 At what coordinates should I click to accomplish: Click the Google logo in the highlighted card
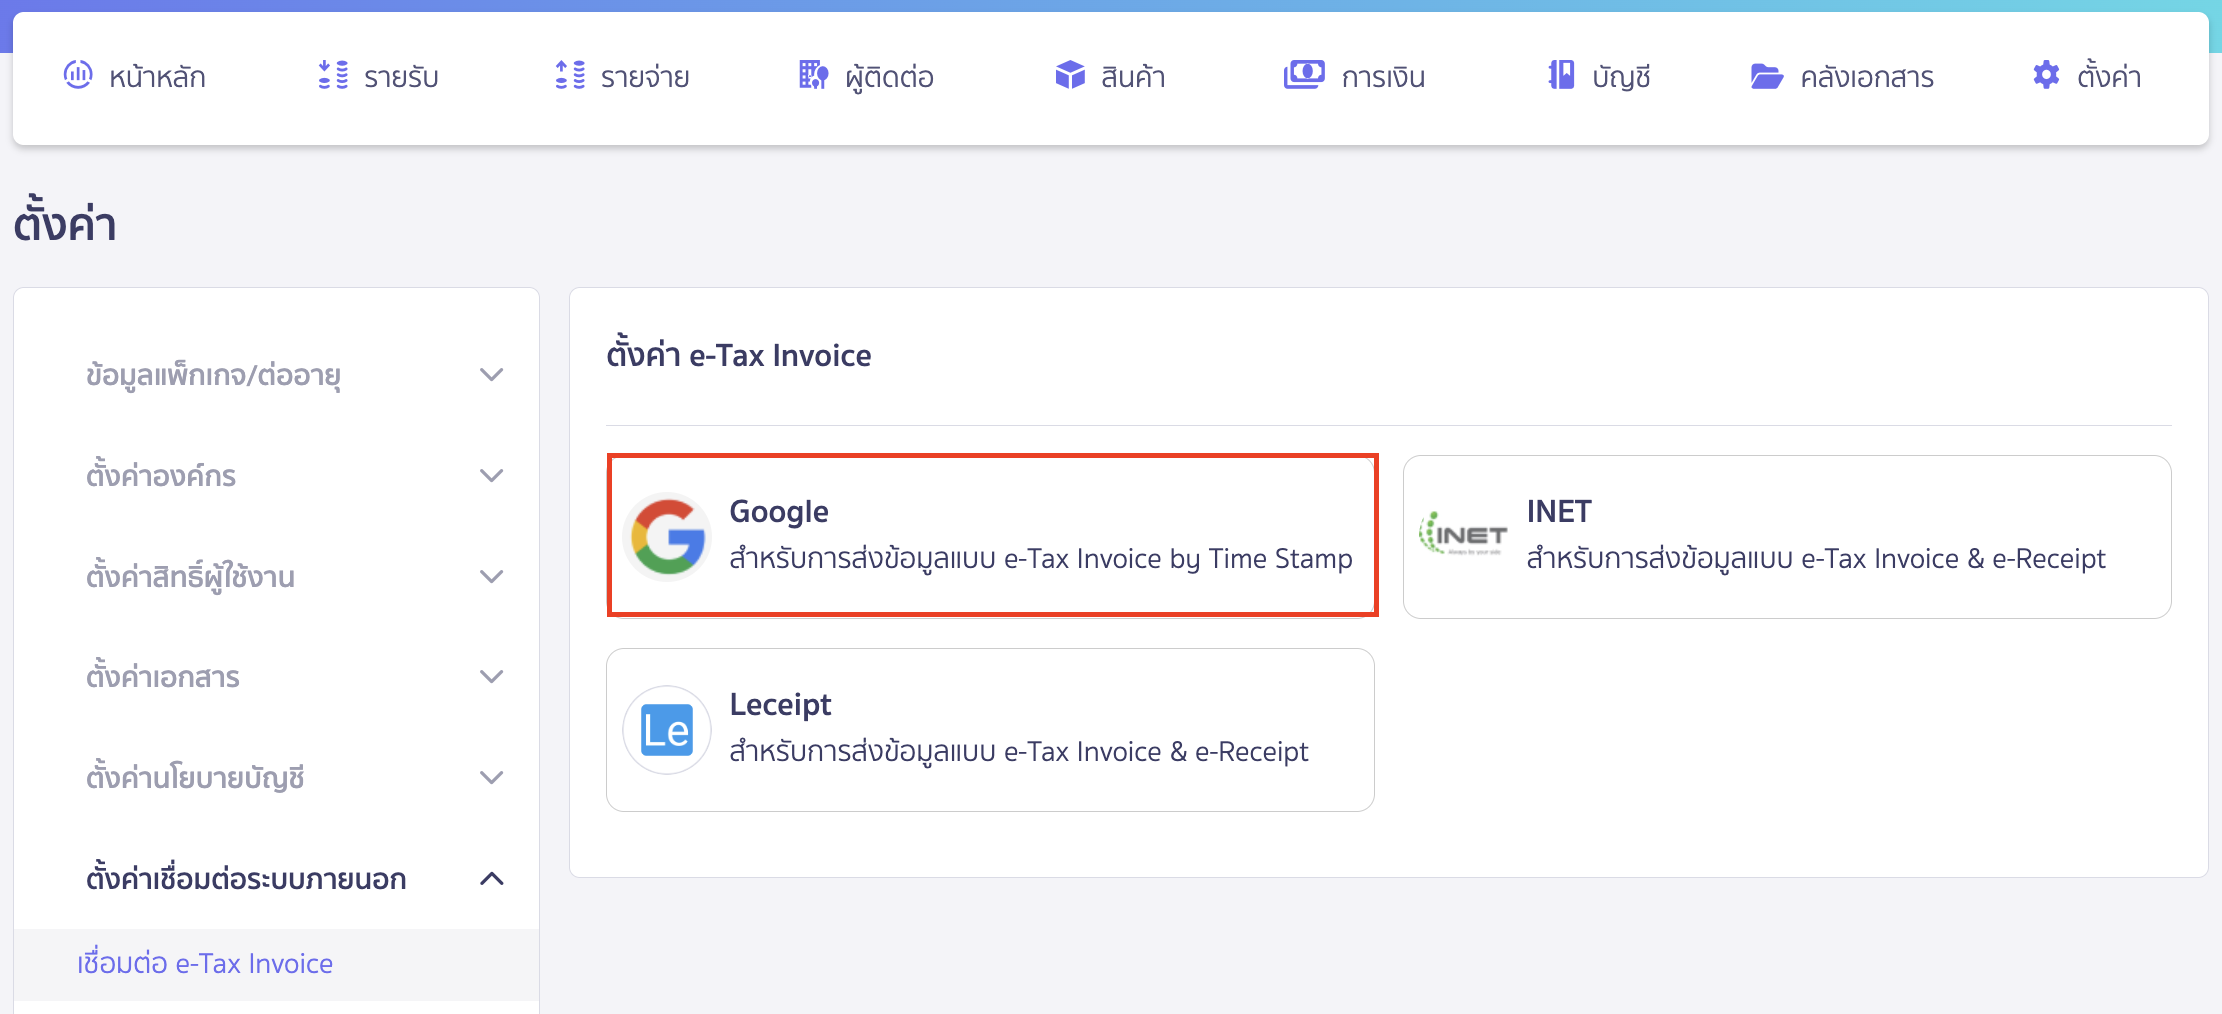point(666,536)
